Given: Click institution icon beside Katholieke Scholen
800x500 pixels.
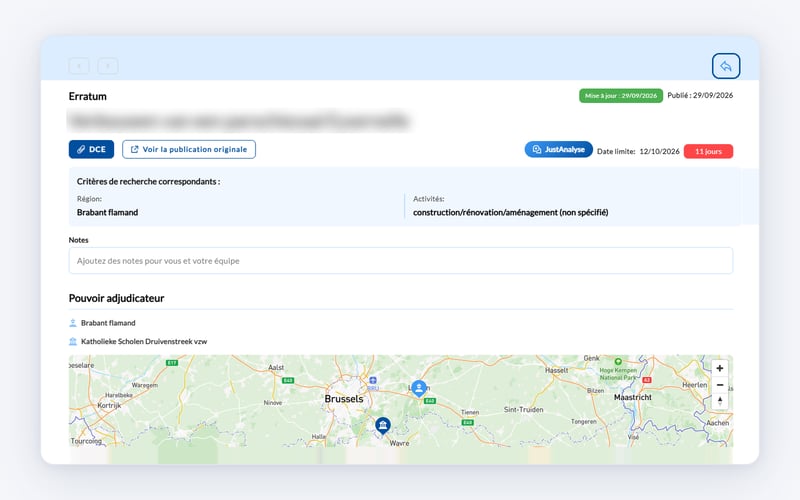Looking at the screenshot, I should [x=72, y=341].
